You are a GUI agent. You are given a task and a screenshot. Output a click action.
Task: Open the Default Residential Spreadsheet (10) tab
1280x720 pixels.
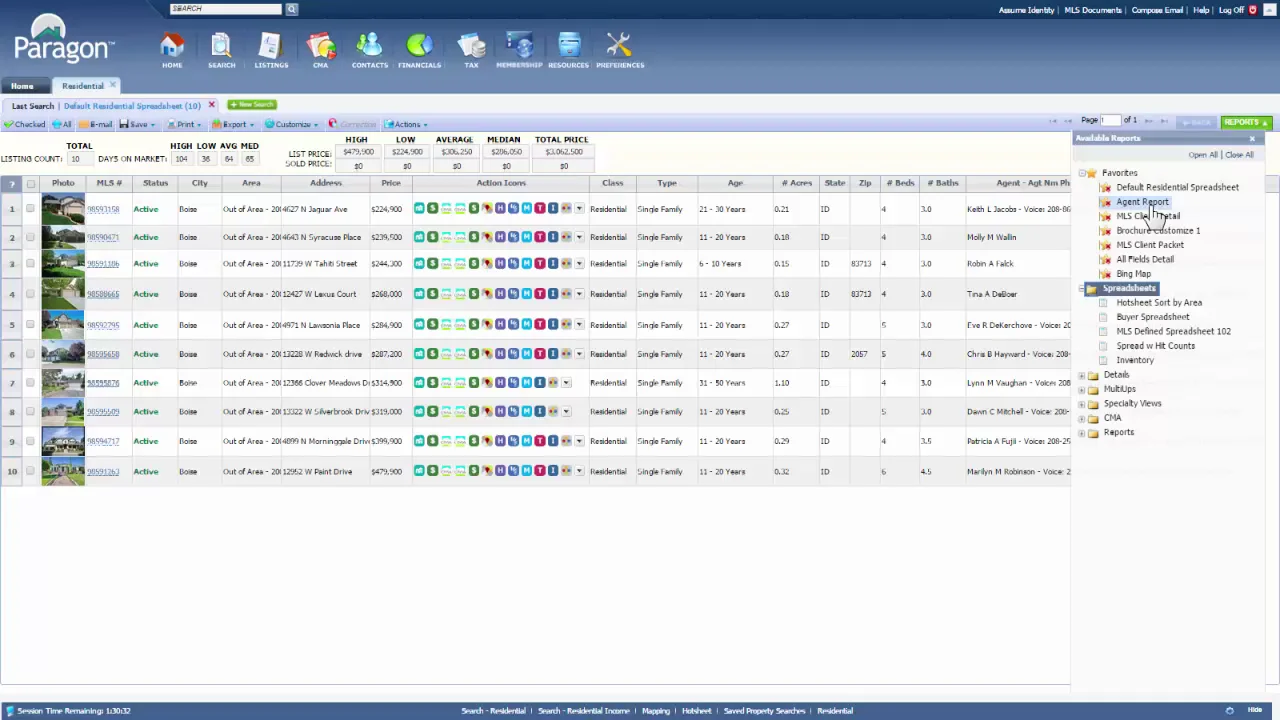132,106
